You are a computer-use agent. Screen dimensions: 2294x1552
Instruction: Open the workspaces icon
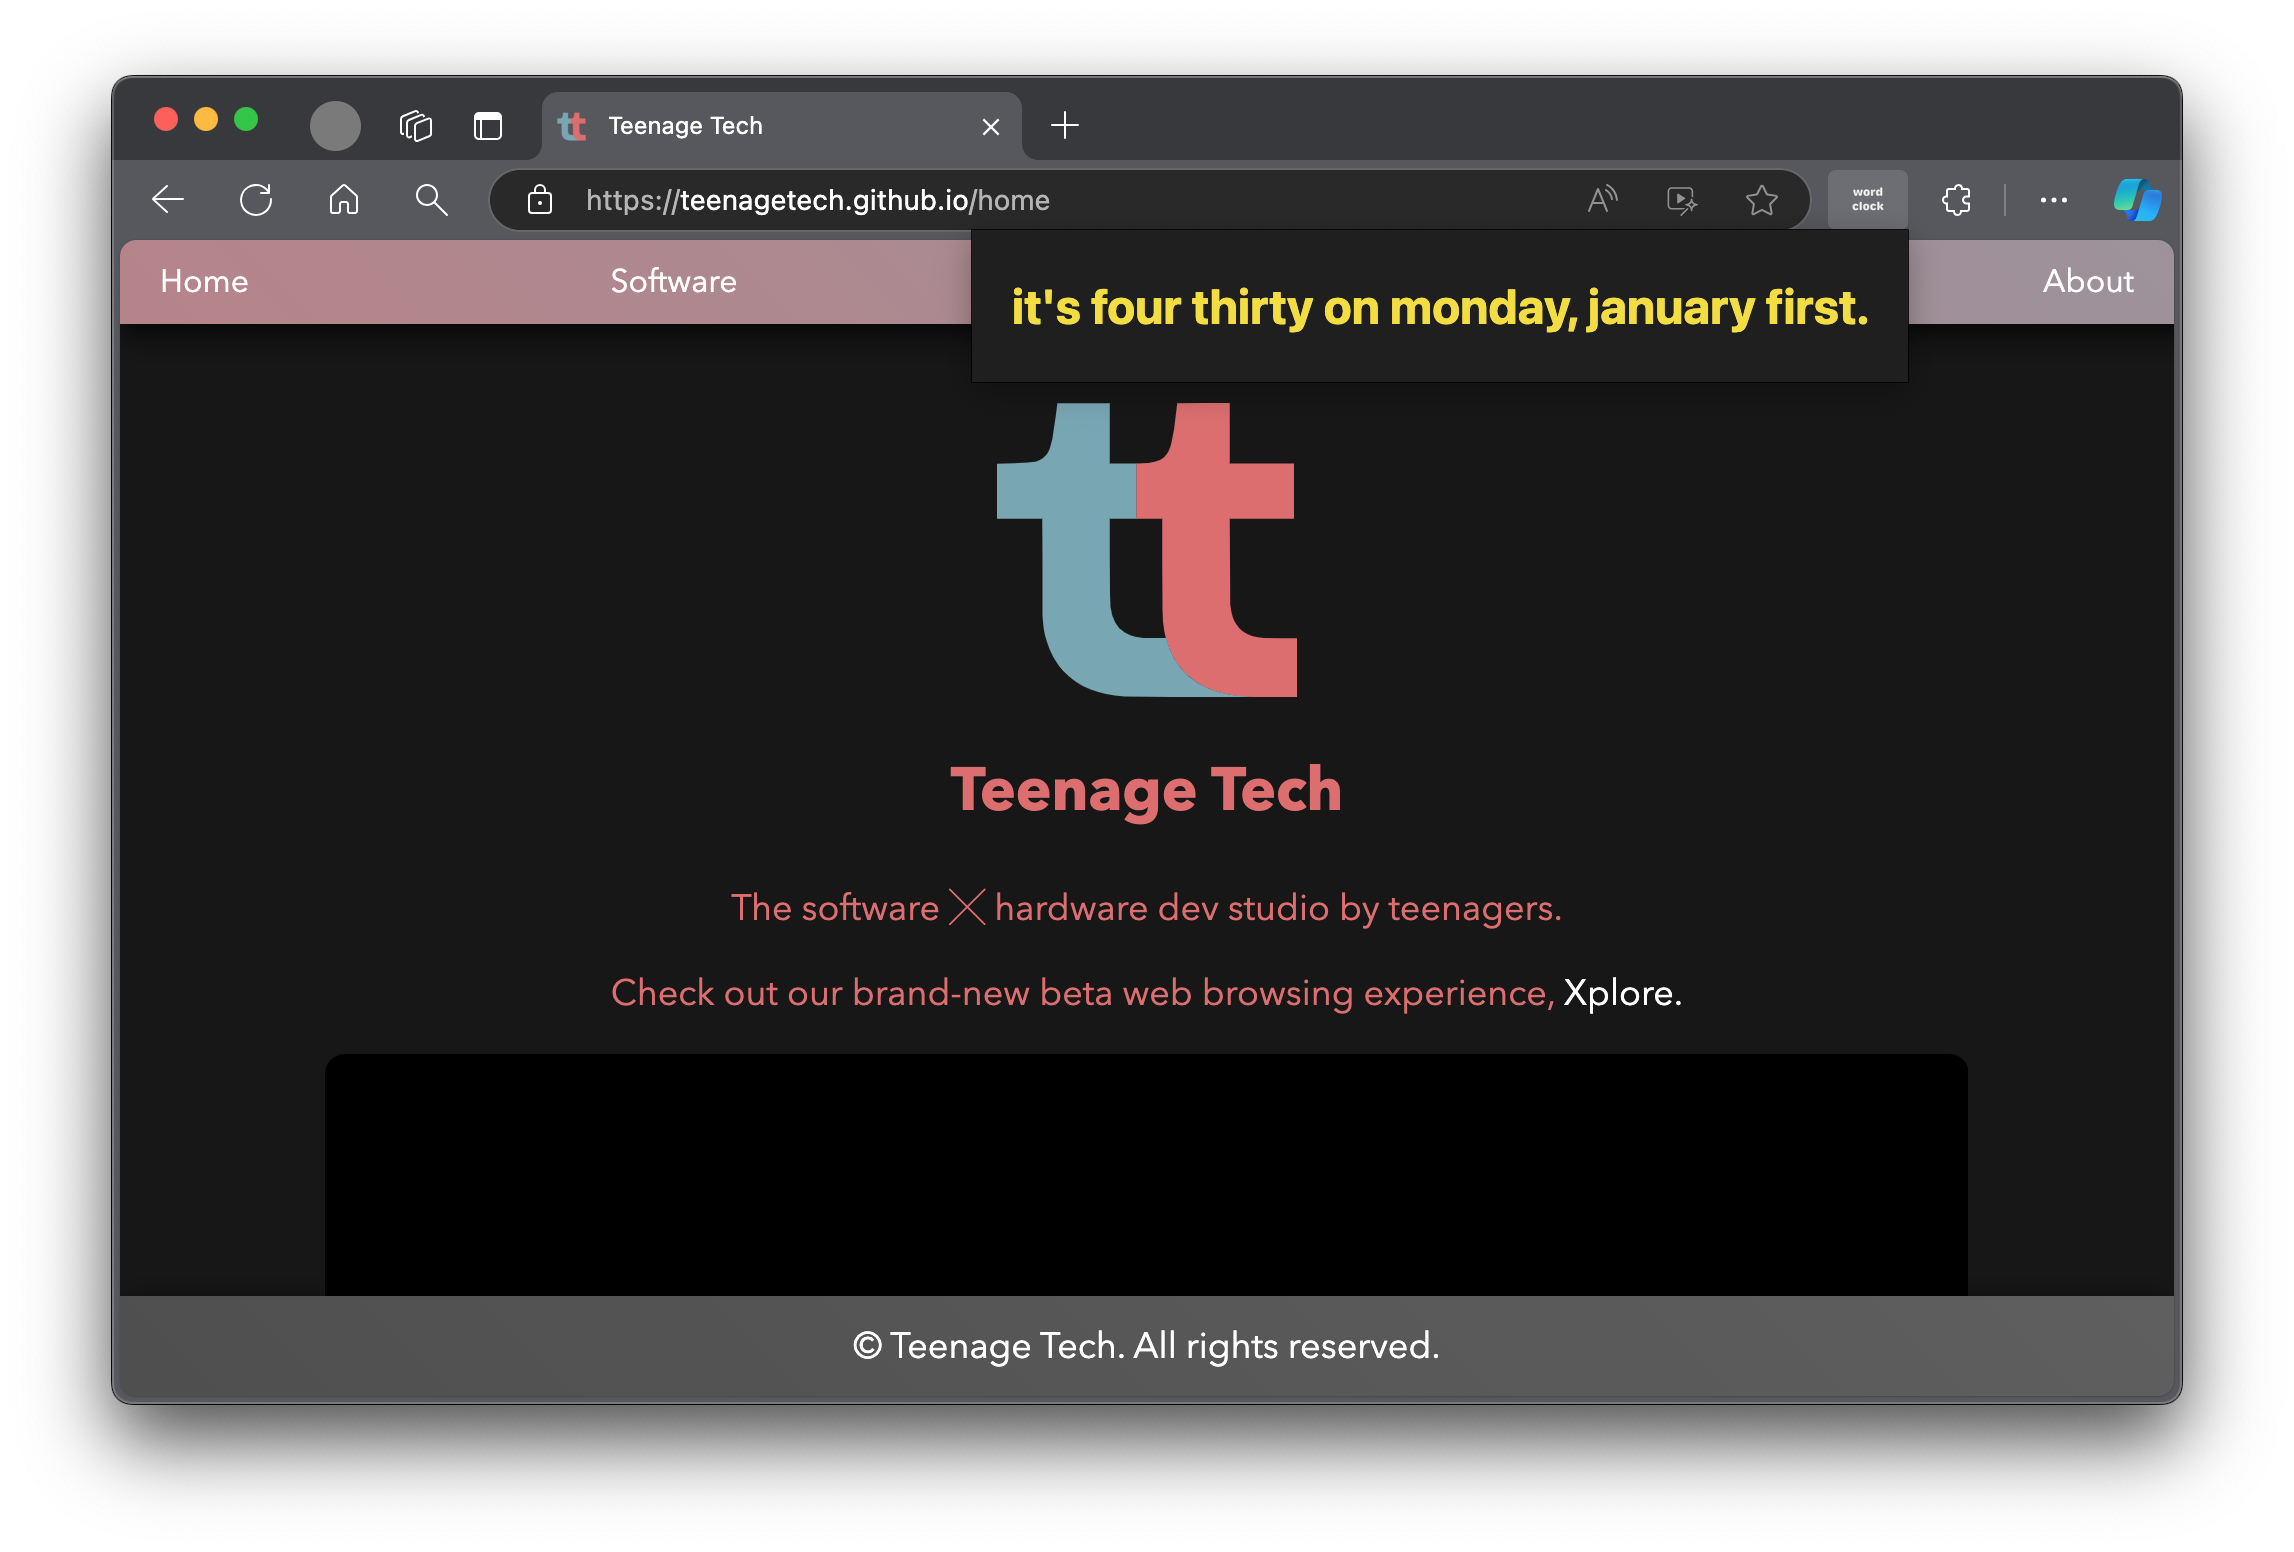click(x=415, y=126)
